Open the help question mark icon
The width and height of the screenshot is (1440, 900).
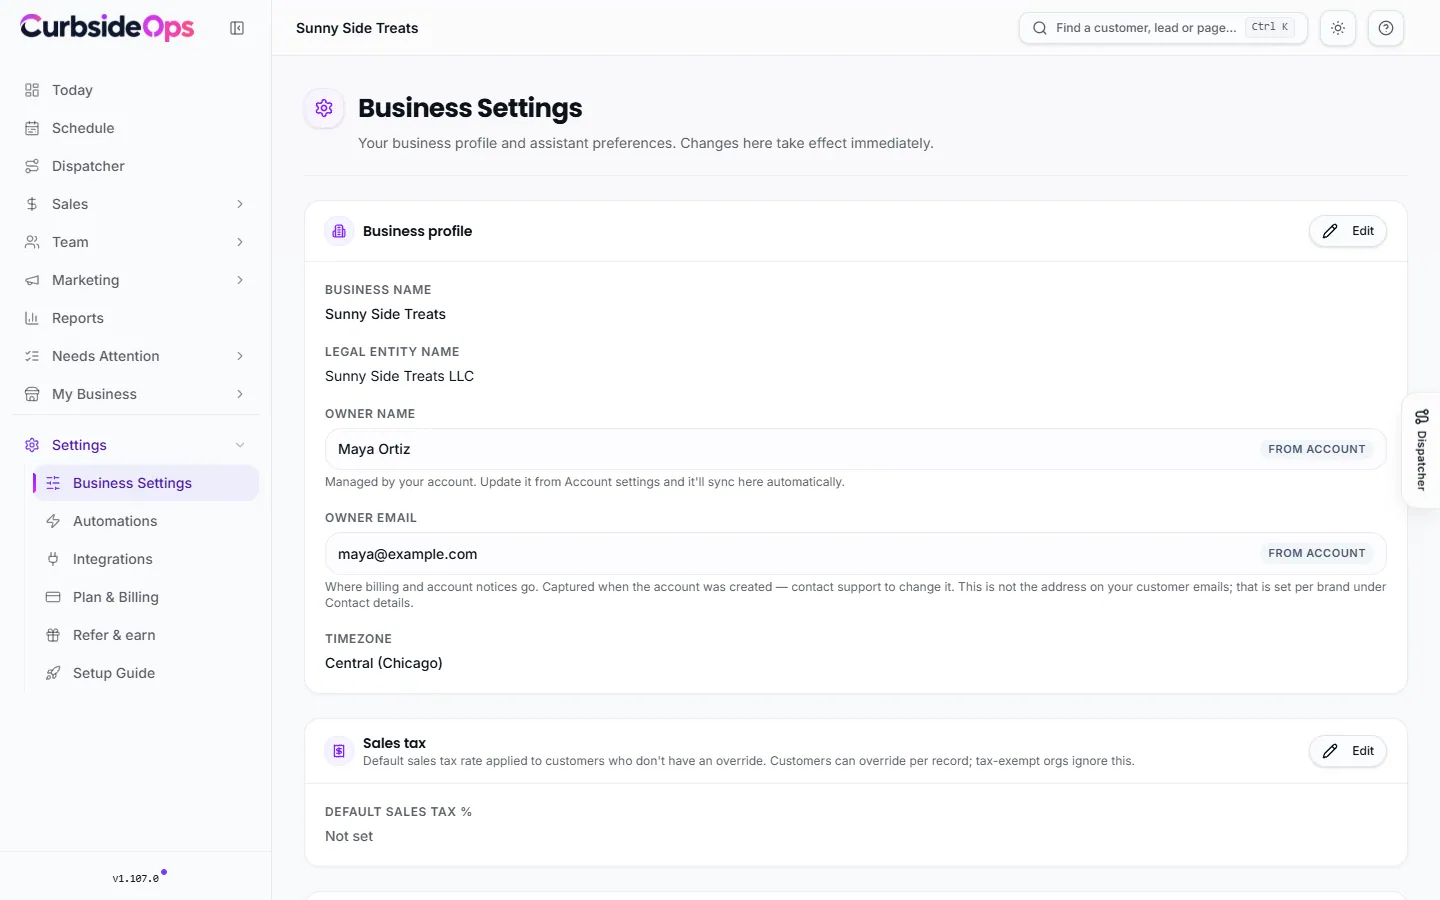1386,28
